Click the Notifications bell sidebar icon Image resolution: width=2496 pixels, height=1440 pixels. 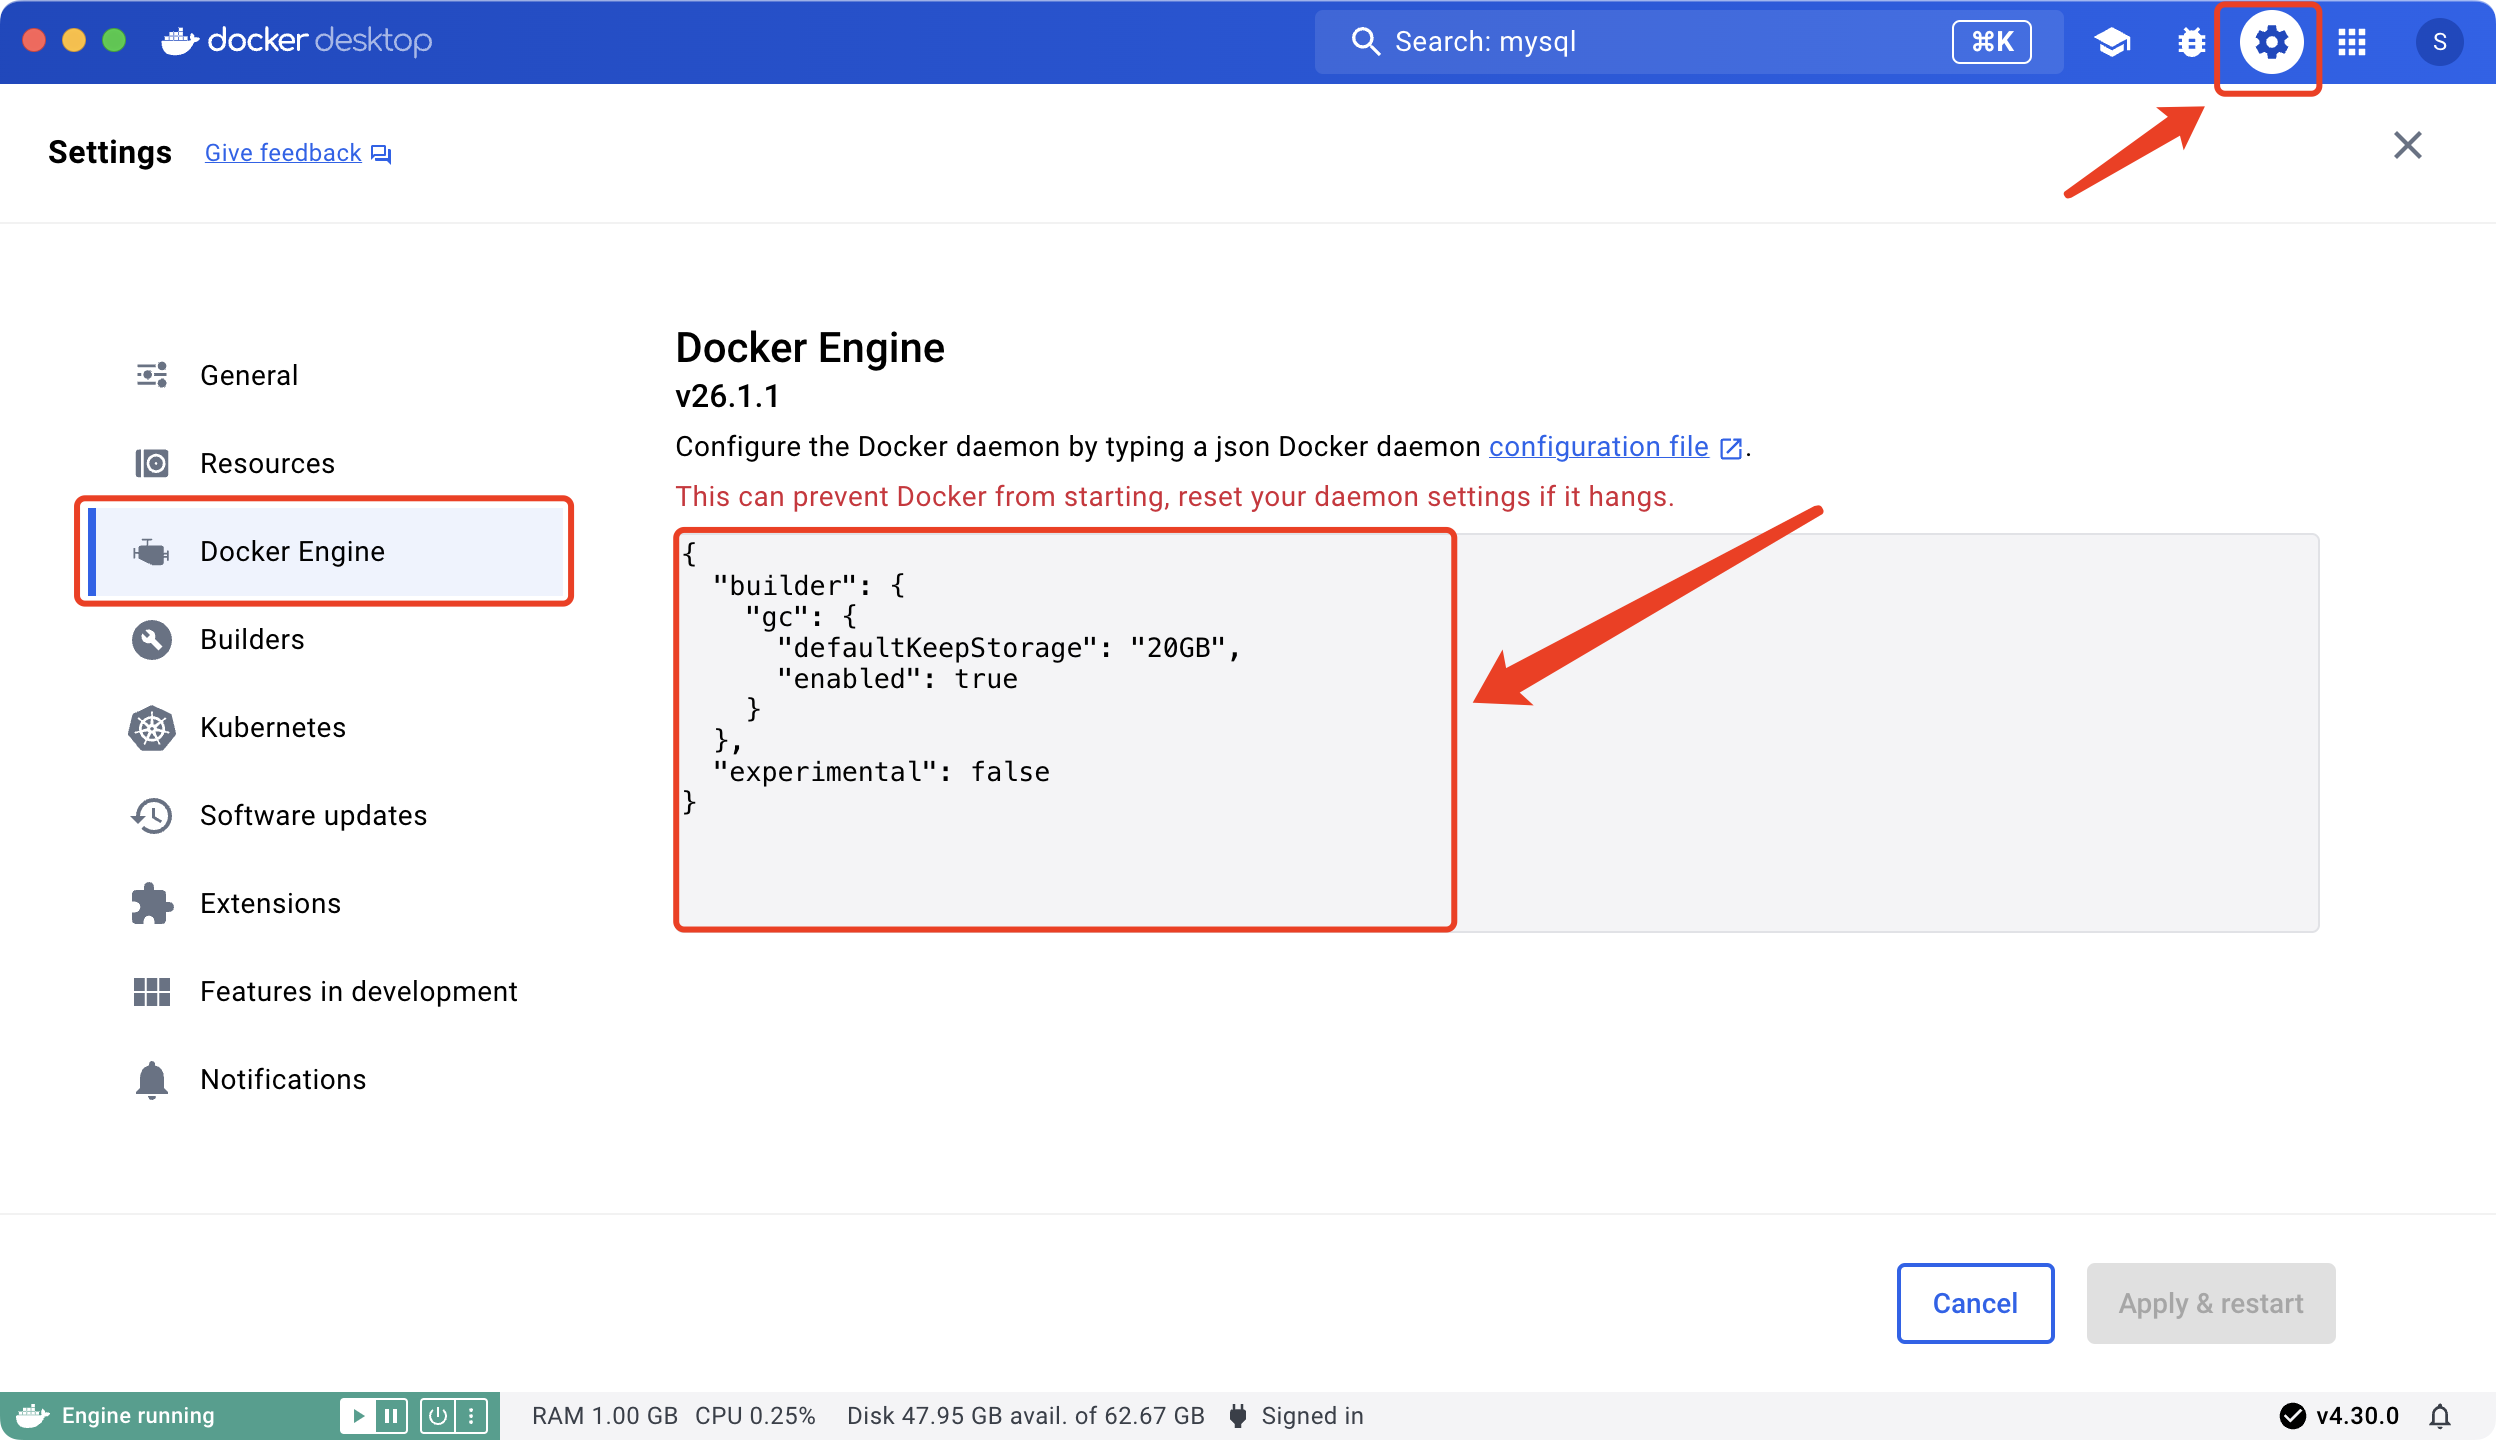[x=152, y=1080]
